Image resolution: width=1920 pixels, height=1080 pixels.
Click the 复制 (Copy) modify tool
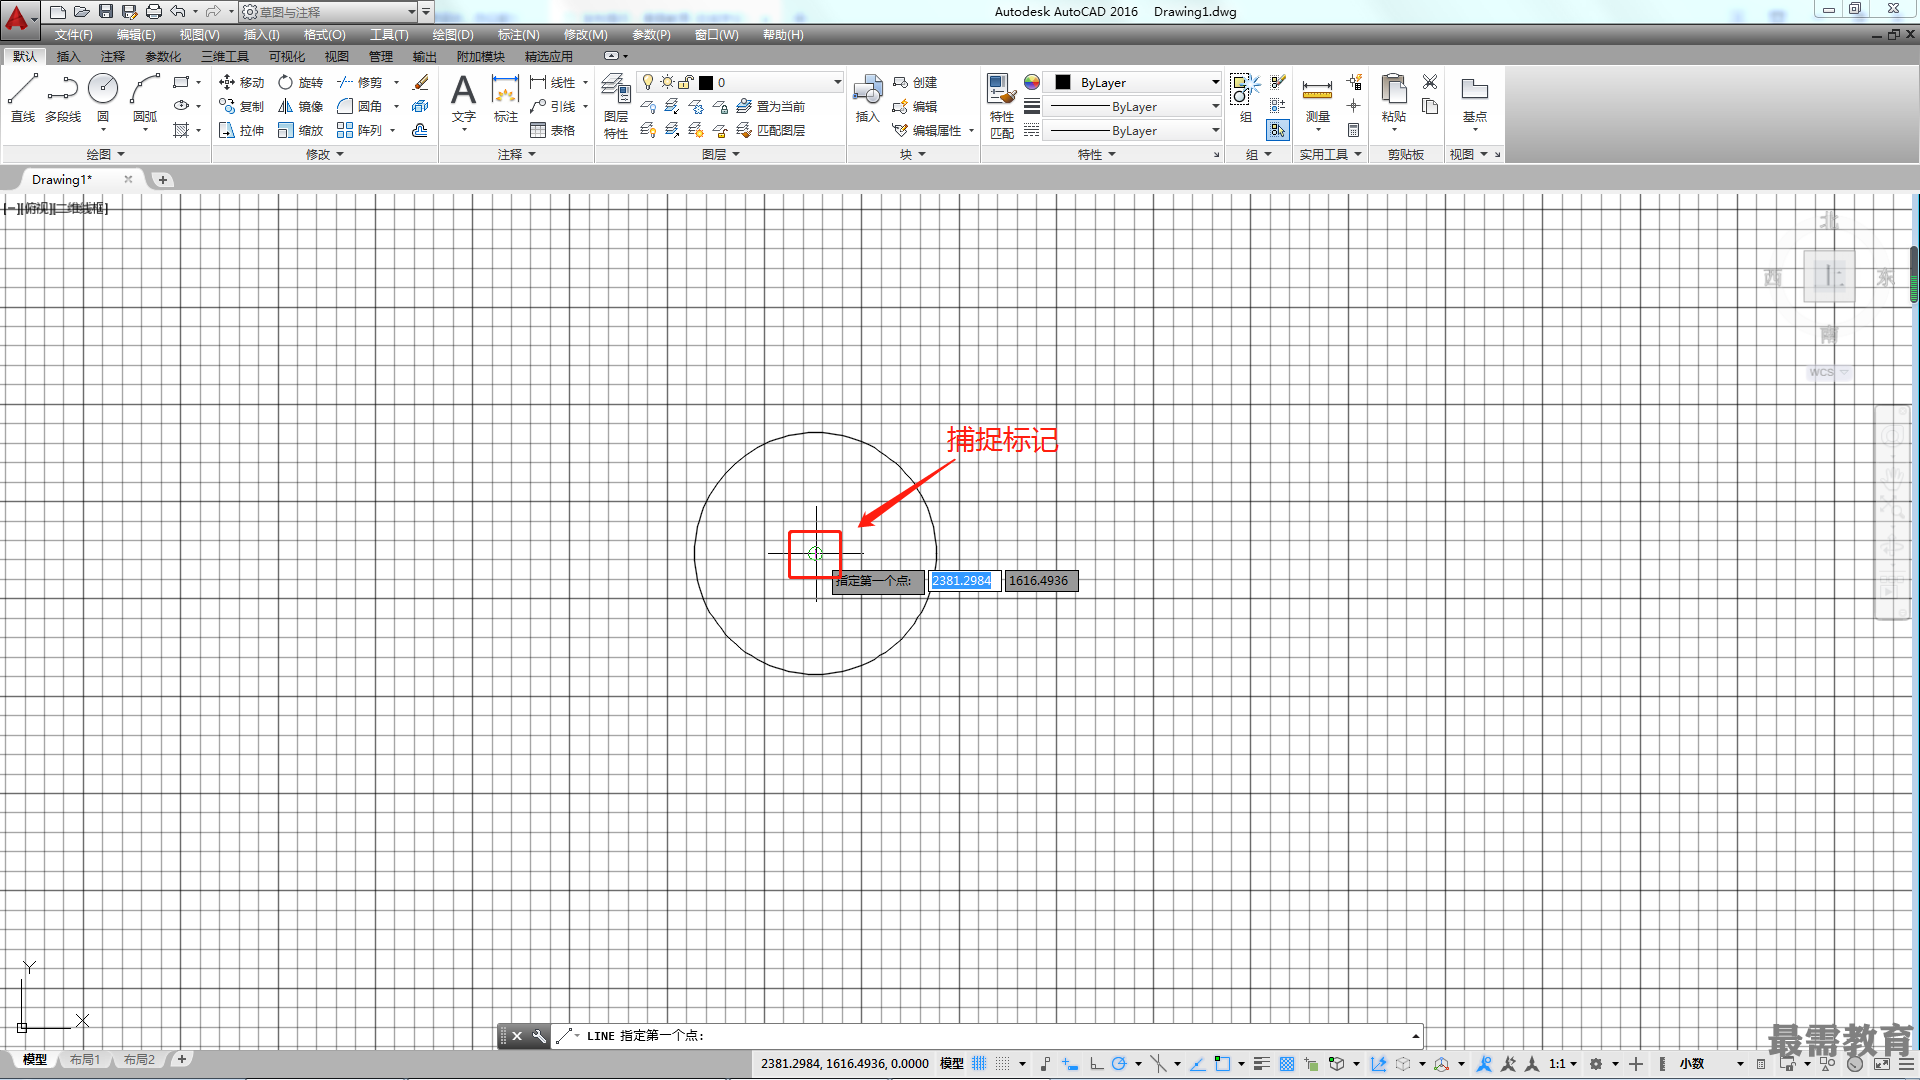[241, 106]
